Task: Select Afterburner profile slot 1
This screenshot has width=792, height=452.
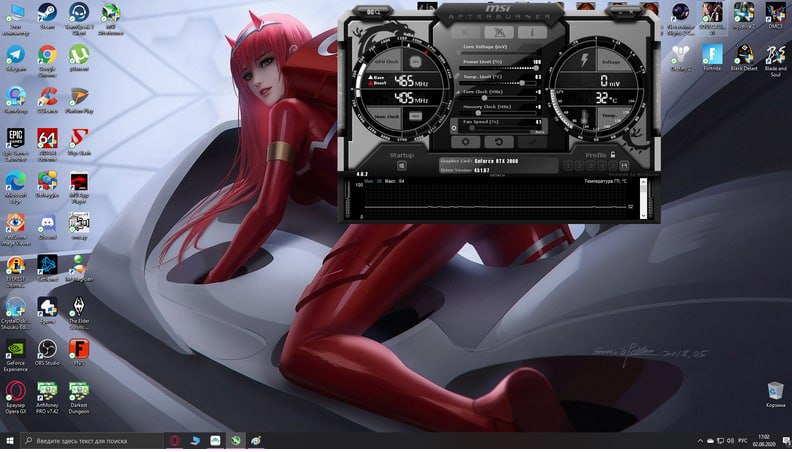Action: (568, 166)
